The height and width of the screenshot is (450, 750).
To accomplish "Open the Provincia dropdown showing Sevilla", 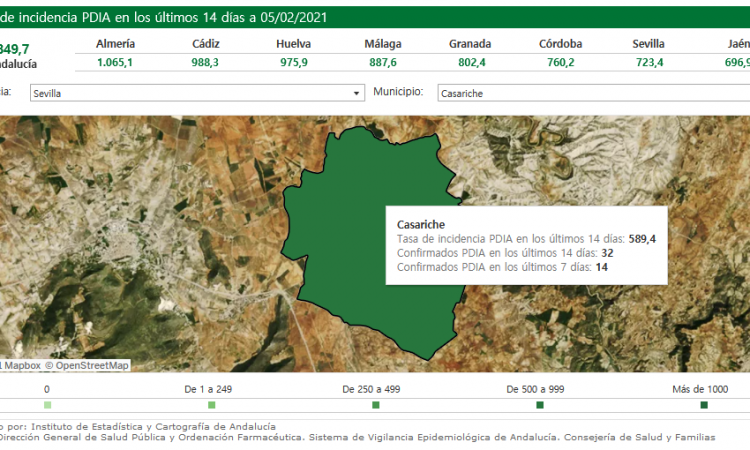I will pos(195,93).
